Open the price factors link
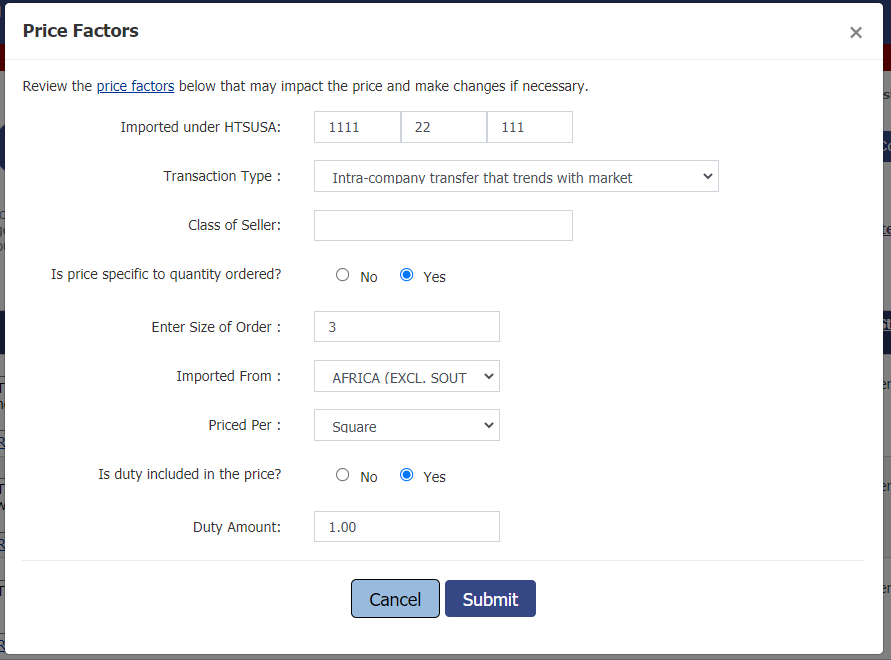This screenshot has width=891, height=660. (x=135, y=86)
